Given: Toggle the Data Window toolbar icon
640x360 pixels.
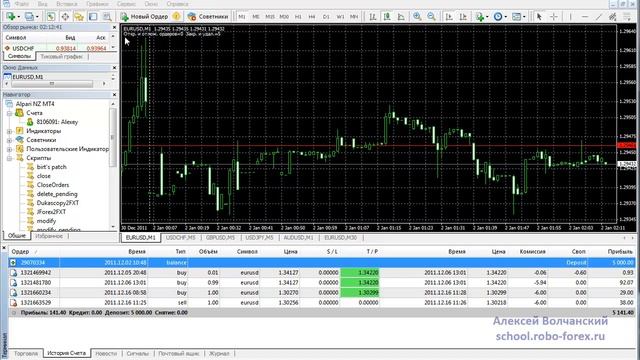Looking at the screenshot, I should click(65, 17).
